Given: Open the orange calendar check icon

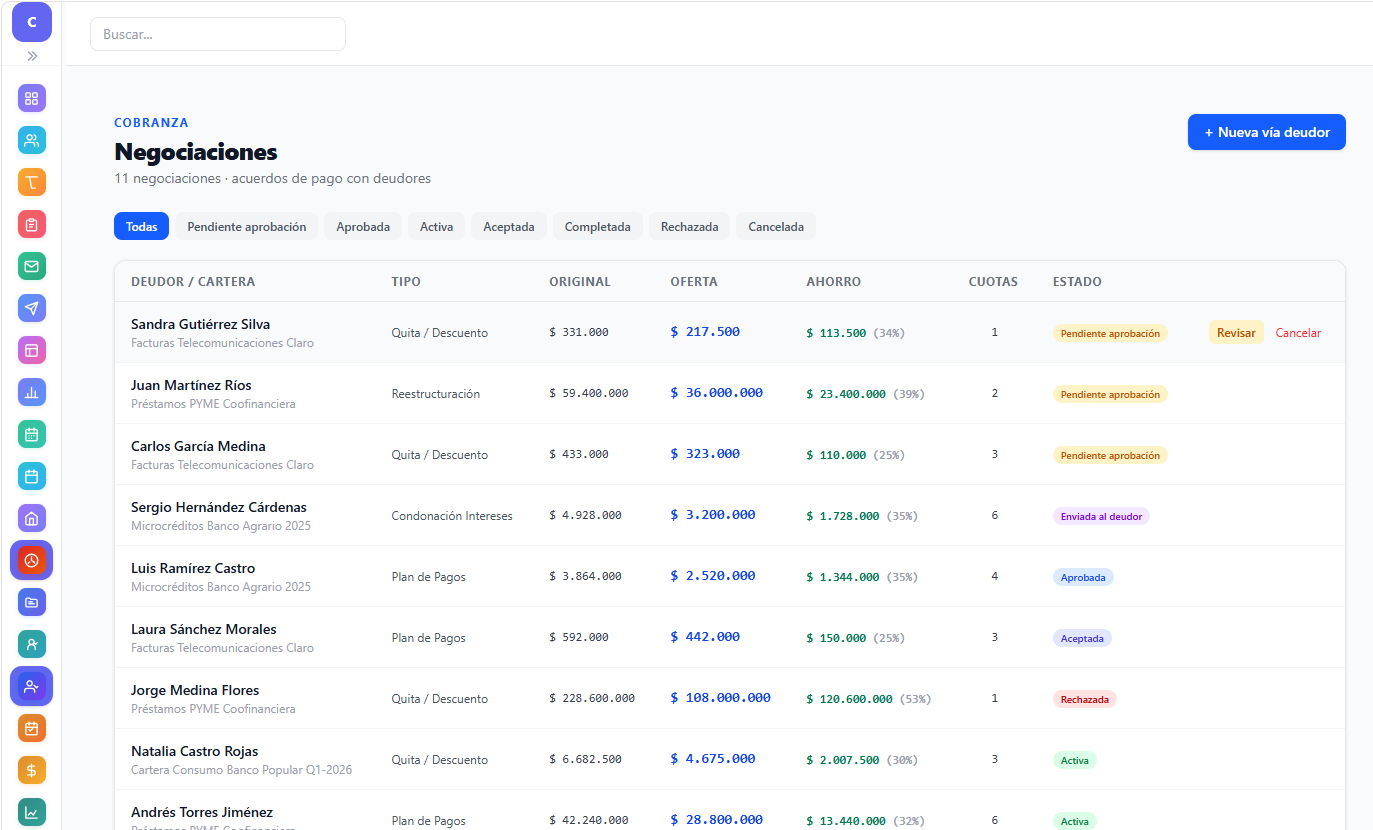Looking at the screenshot, I should pyautogui.click(x=32, y=728).
